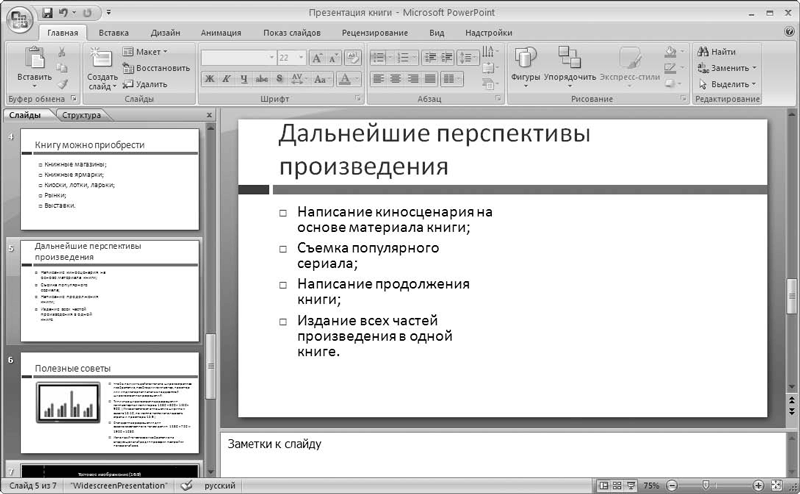Expand the Выделить dropdown

tap(727, 84)
